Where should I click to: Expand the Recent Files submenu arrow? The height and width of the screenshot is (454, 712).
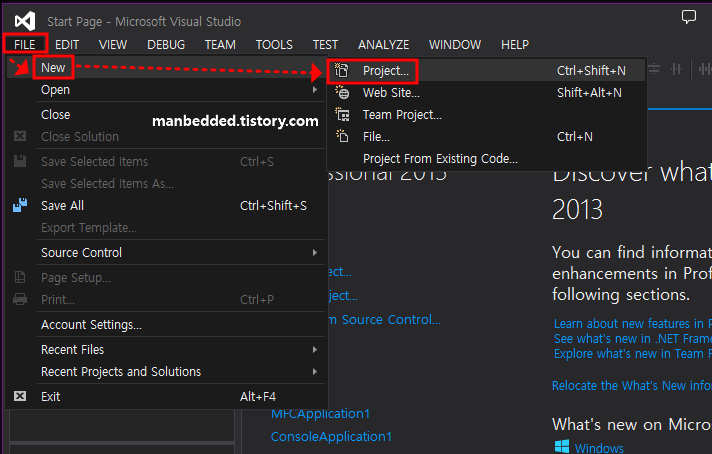pos(315,350)
